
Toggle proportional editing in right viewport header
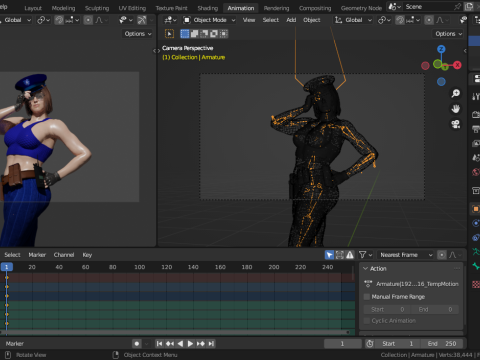[x=429, y=20]
